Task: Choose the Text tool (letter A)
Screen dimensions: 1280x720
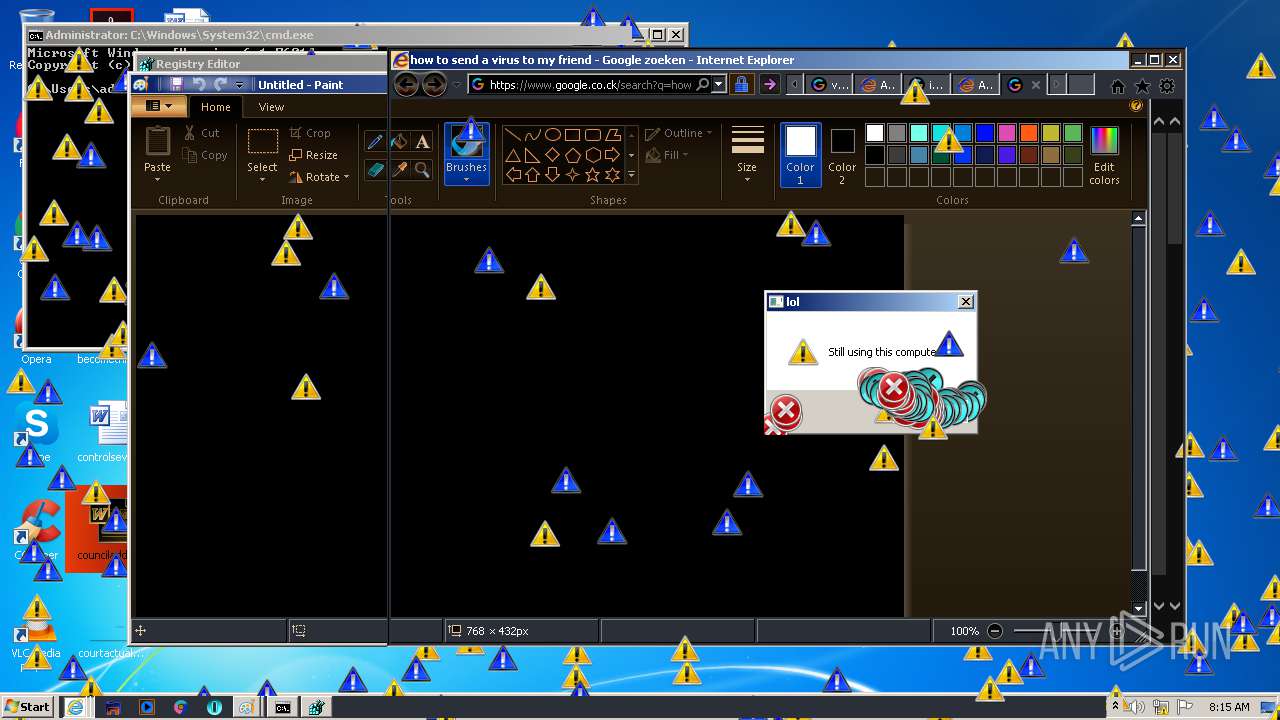Action: point(422,142)
